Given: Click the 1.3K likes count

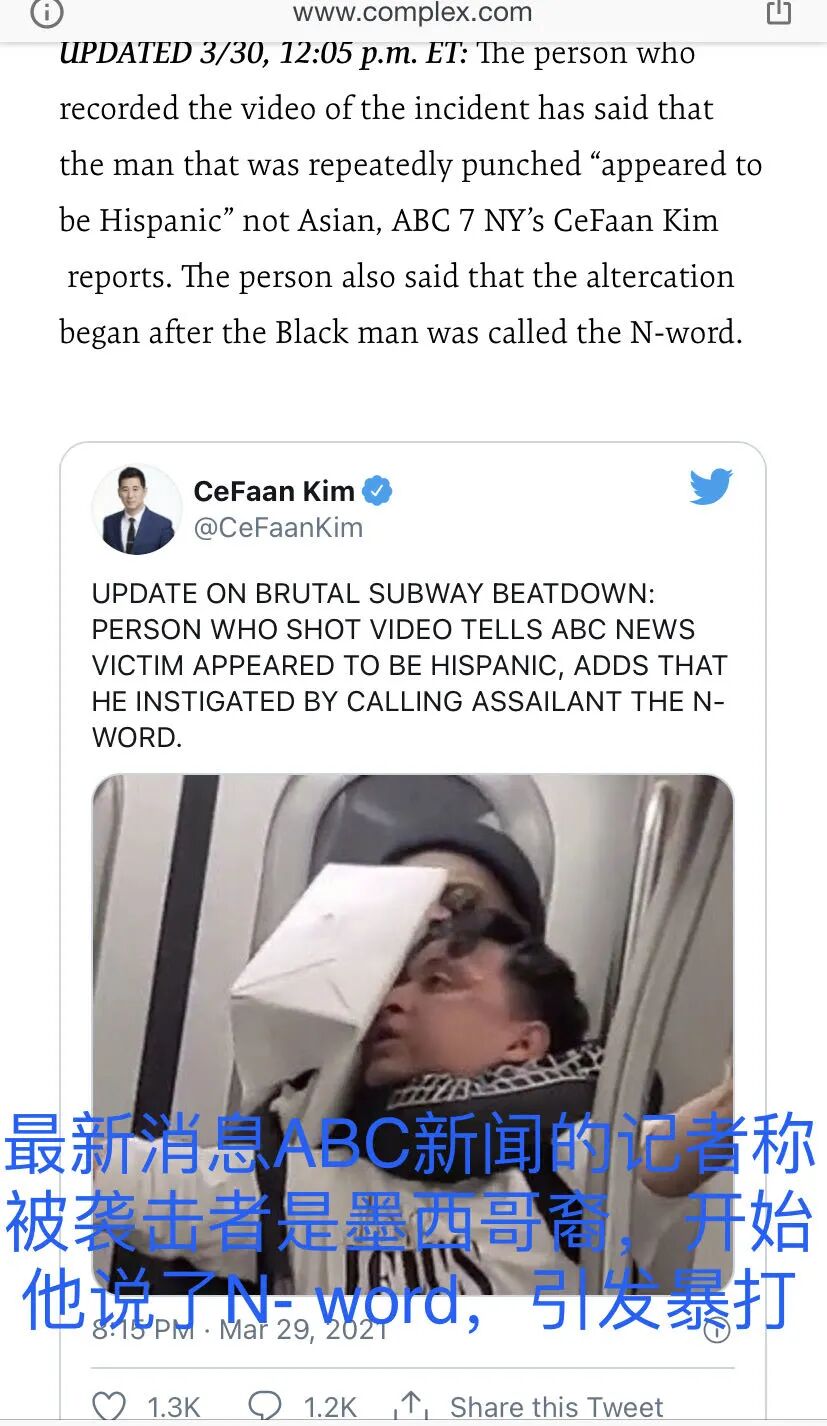Looking at the screenshot, I should [174, 1407].
